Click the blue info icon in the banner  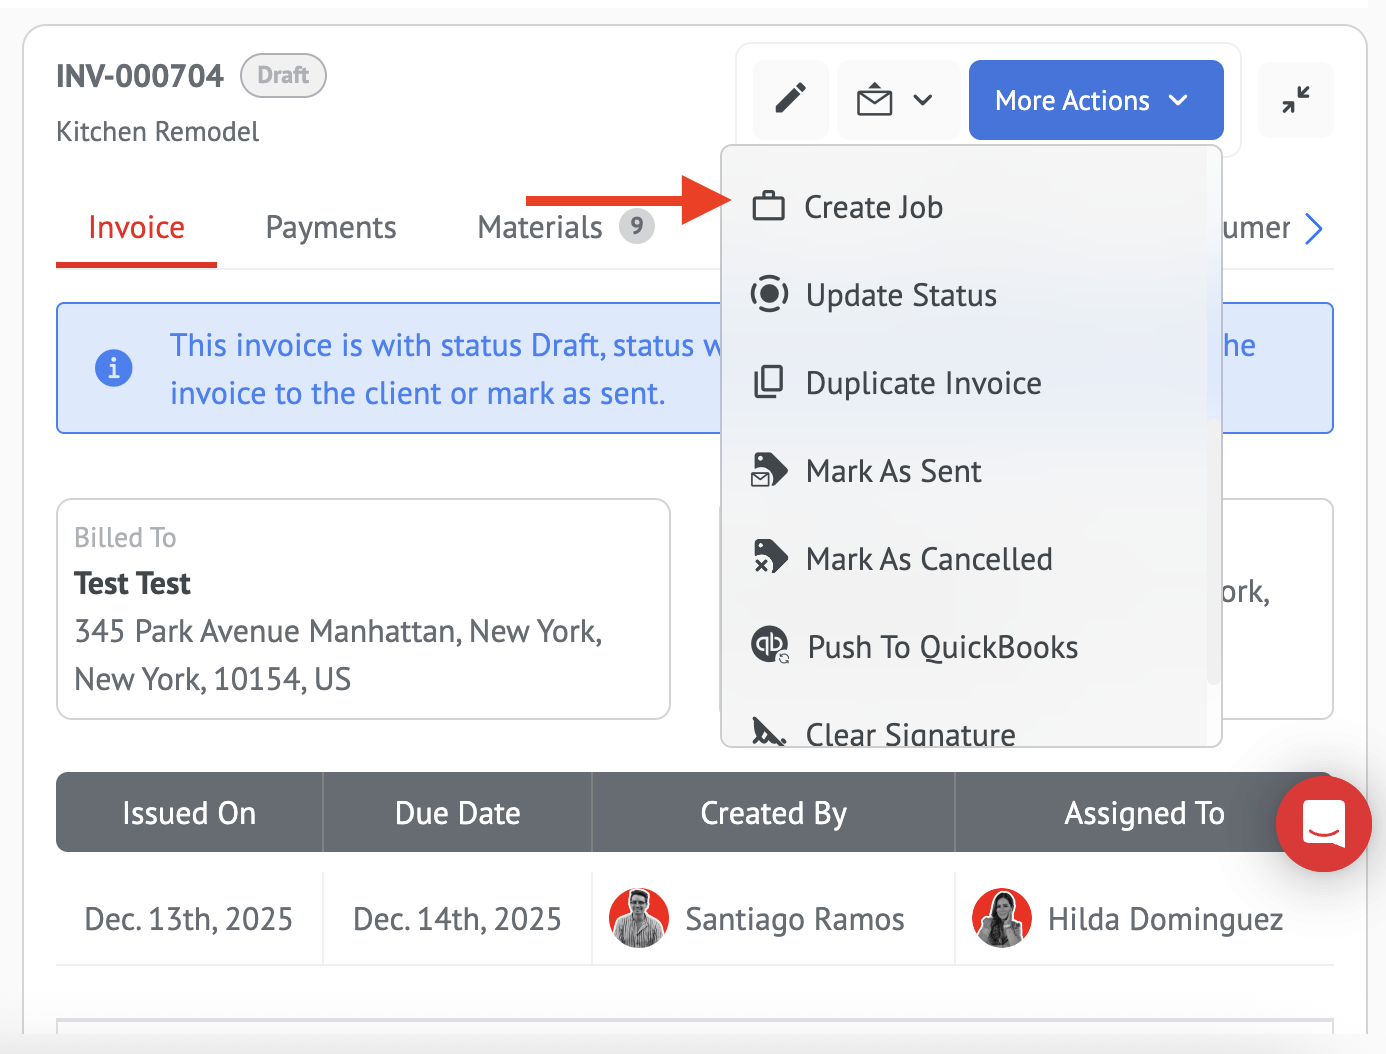(x=114, y=368)
